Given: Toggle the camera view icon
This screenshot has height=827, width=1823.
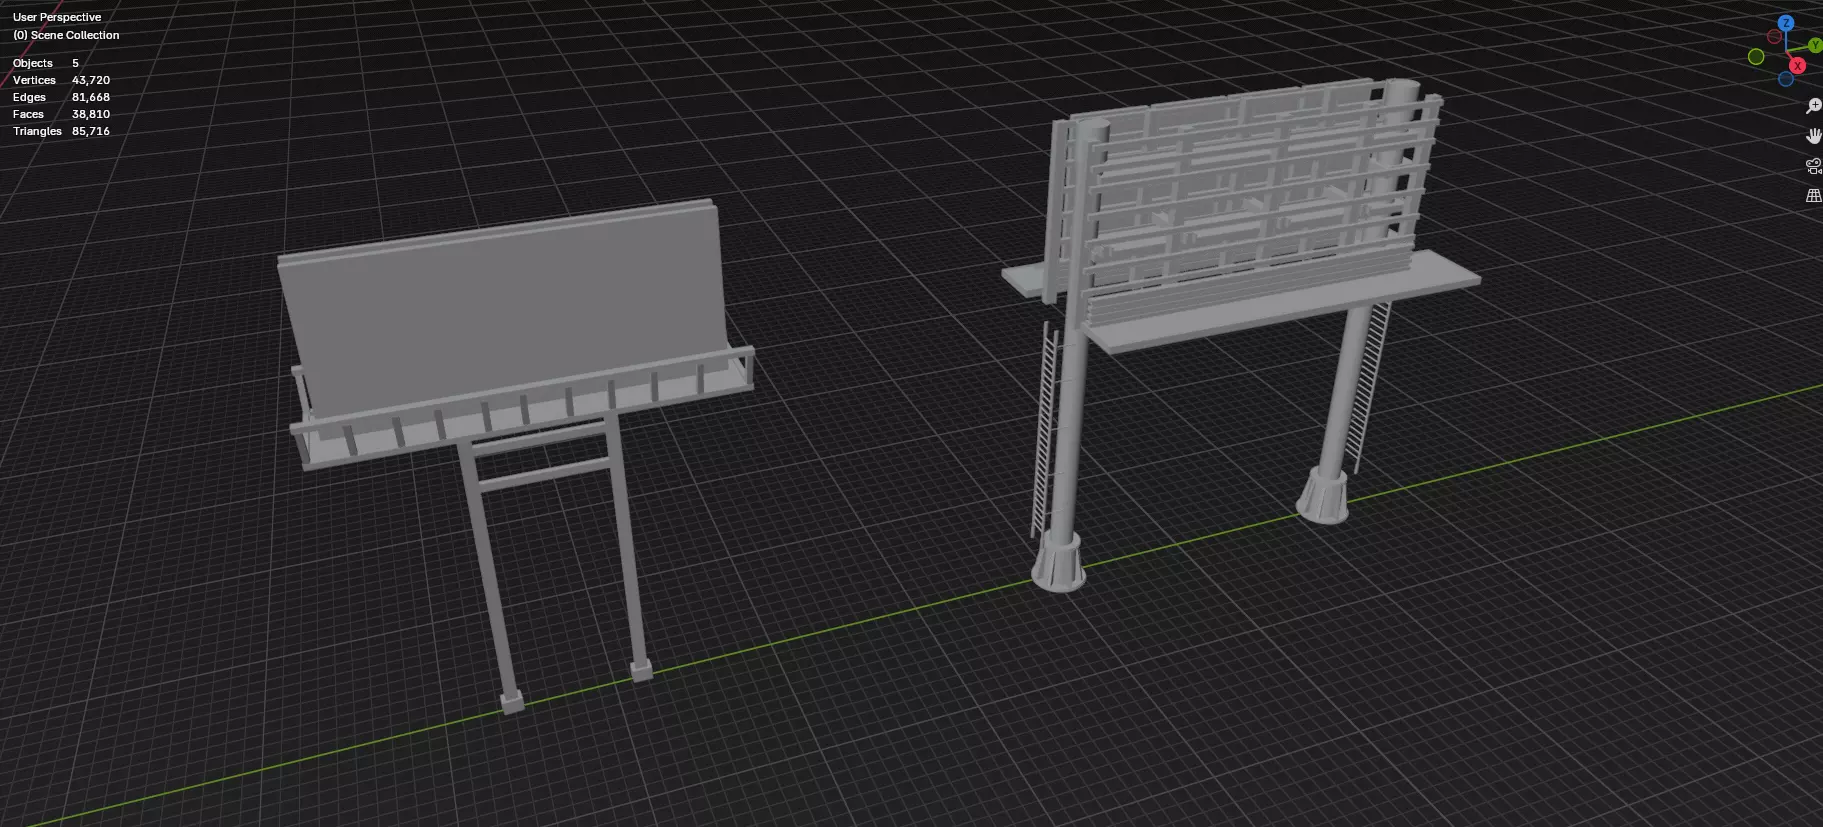Looking at the screenshot, I should [x=1814, y=166].
